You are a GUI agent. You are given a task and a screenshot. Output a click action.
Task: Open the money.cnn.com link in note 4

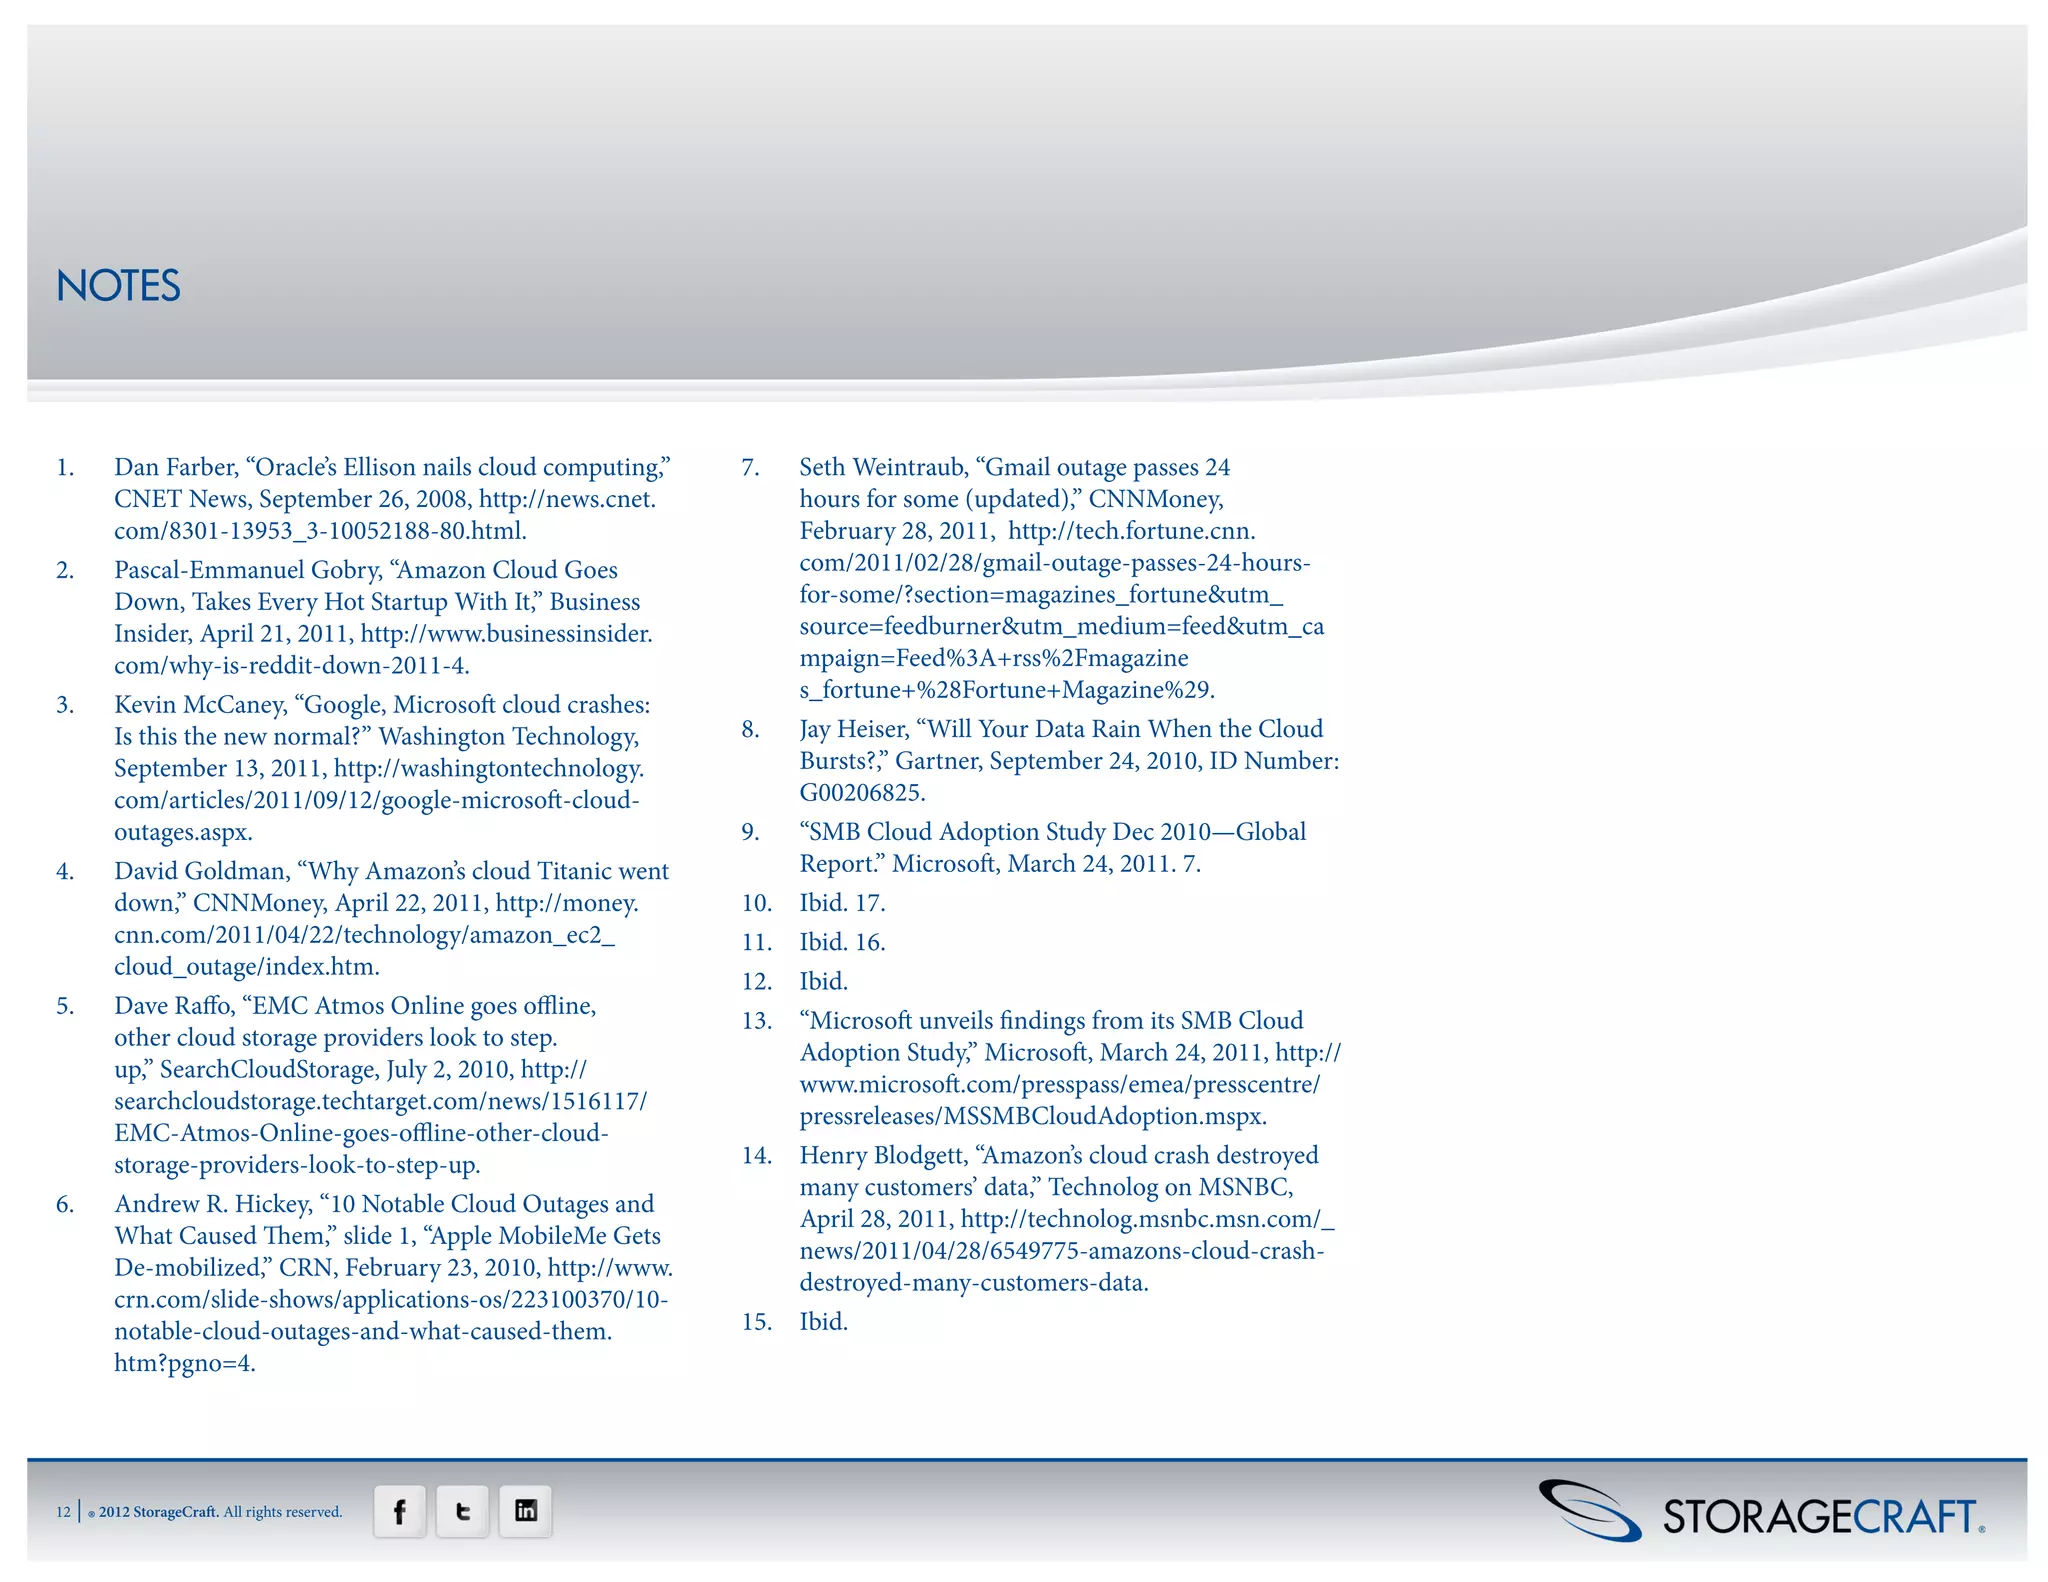click(x=376, y=935)
